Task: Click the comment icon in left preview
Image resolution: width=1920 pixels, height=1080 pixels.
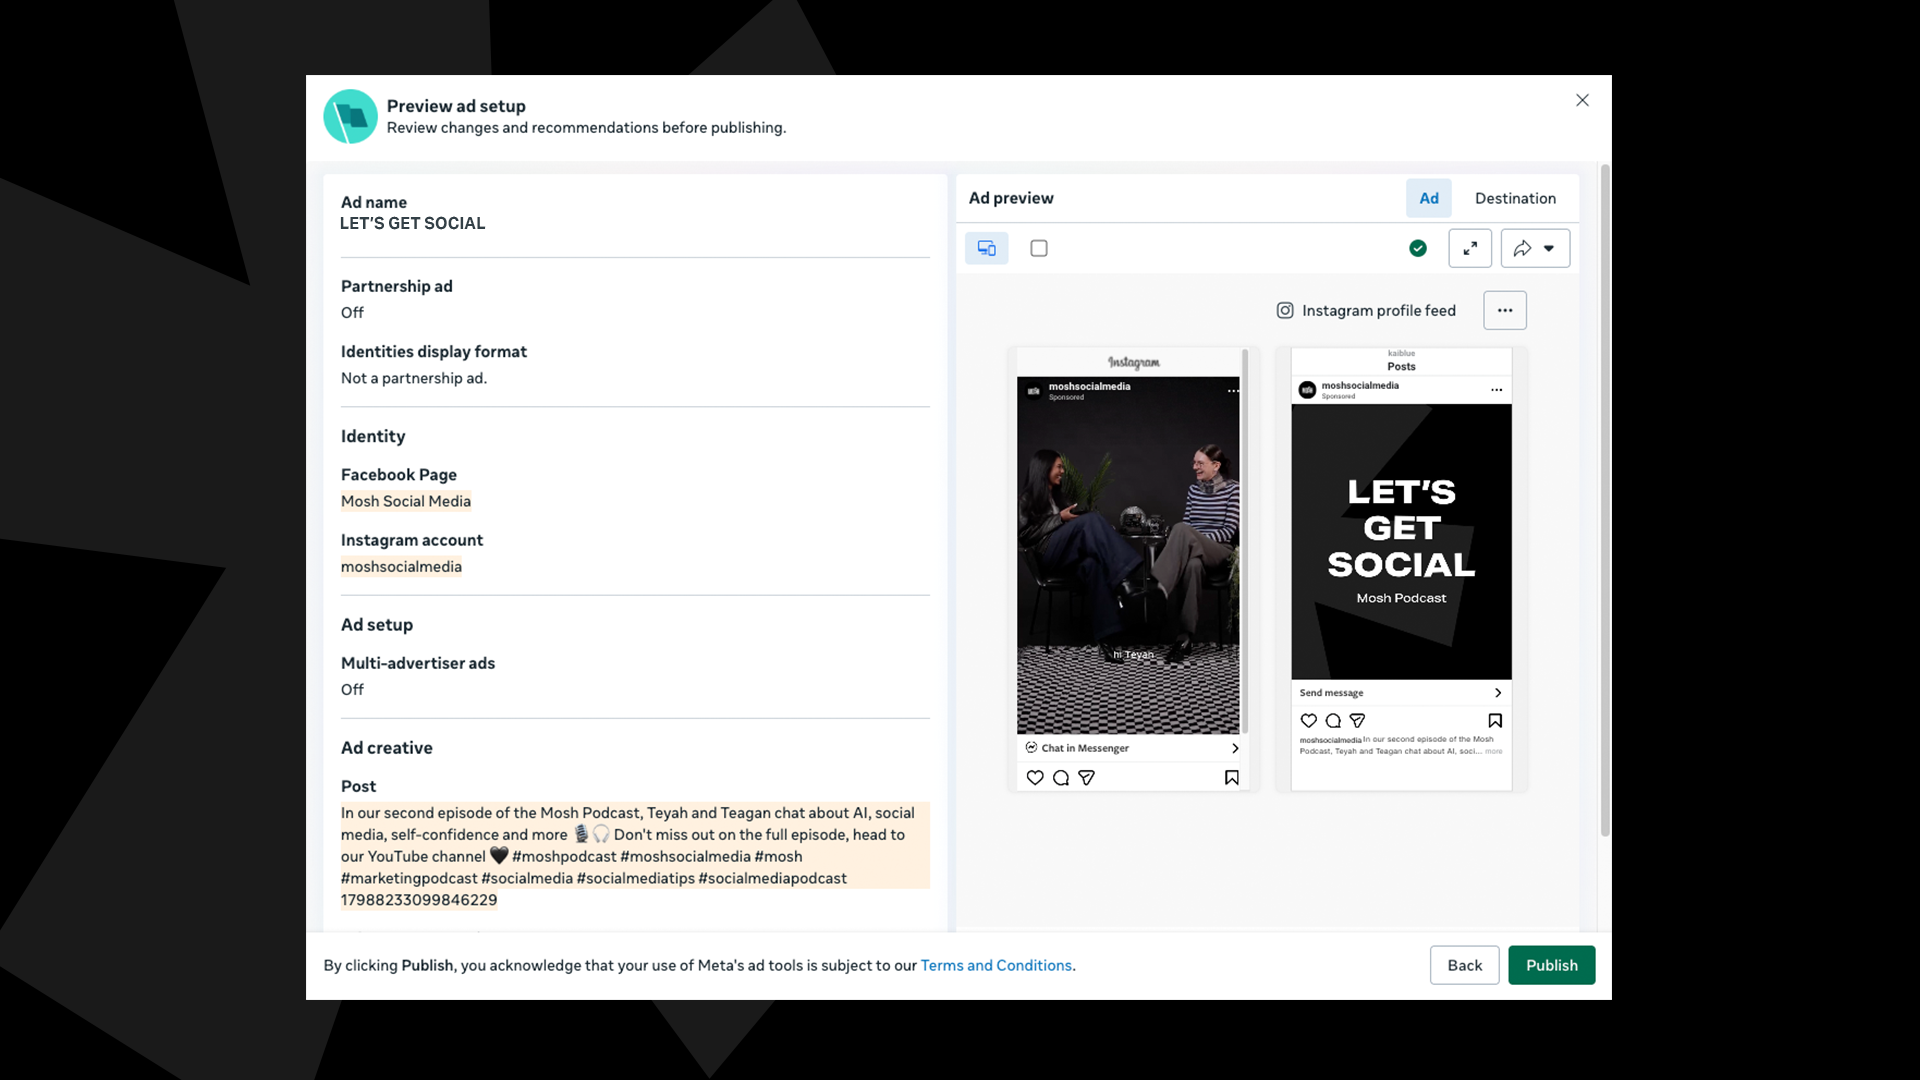Action: coord(1060,777)
